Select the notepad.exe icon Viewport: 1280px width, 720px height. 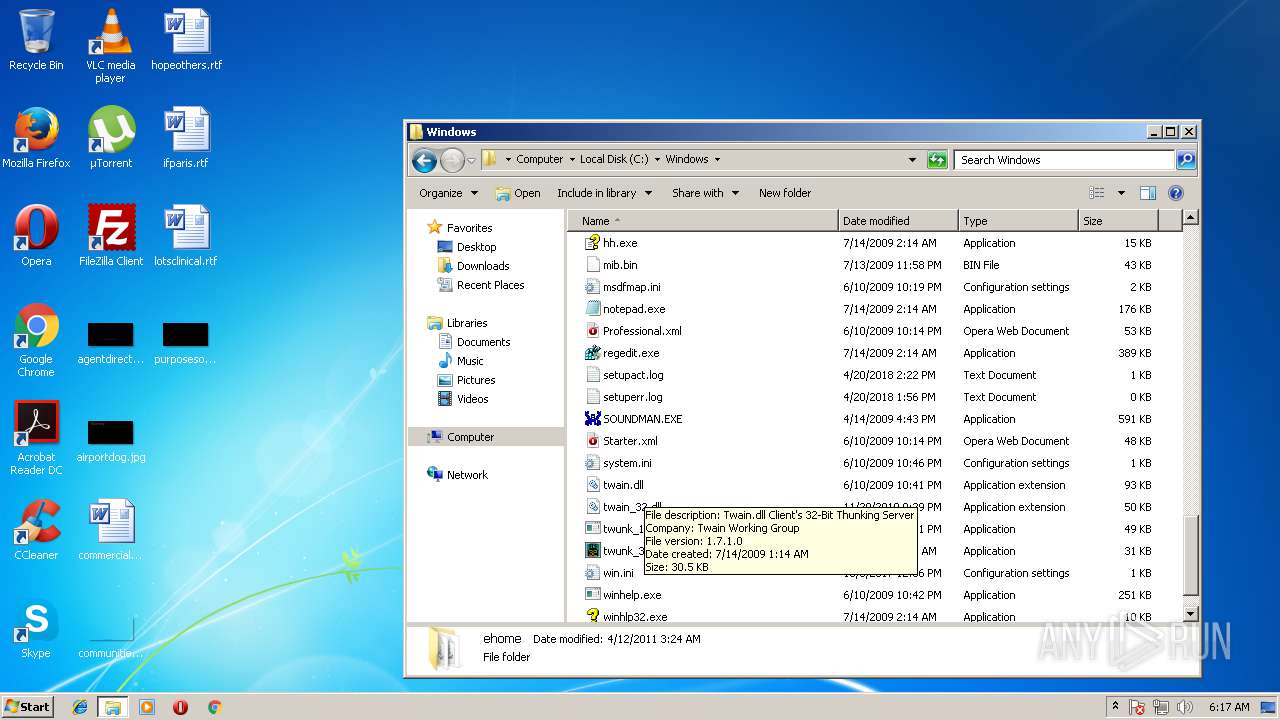coord(592,309)
